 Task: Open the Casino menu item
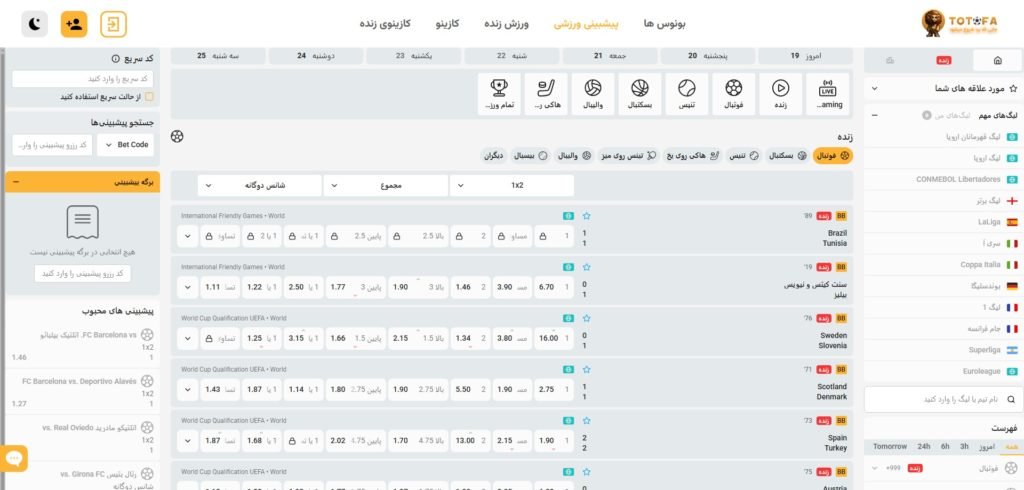click(448, 23)
